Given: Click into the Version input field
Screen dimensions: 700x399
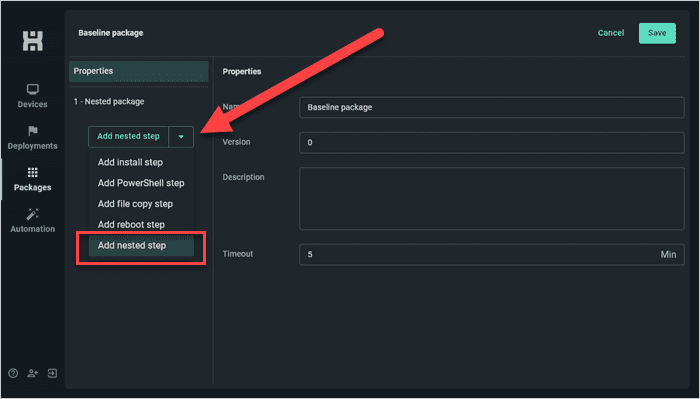Looking at the screenshot, I should pos(492,143).
